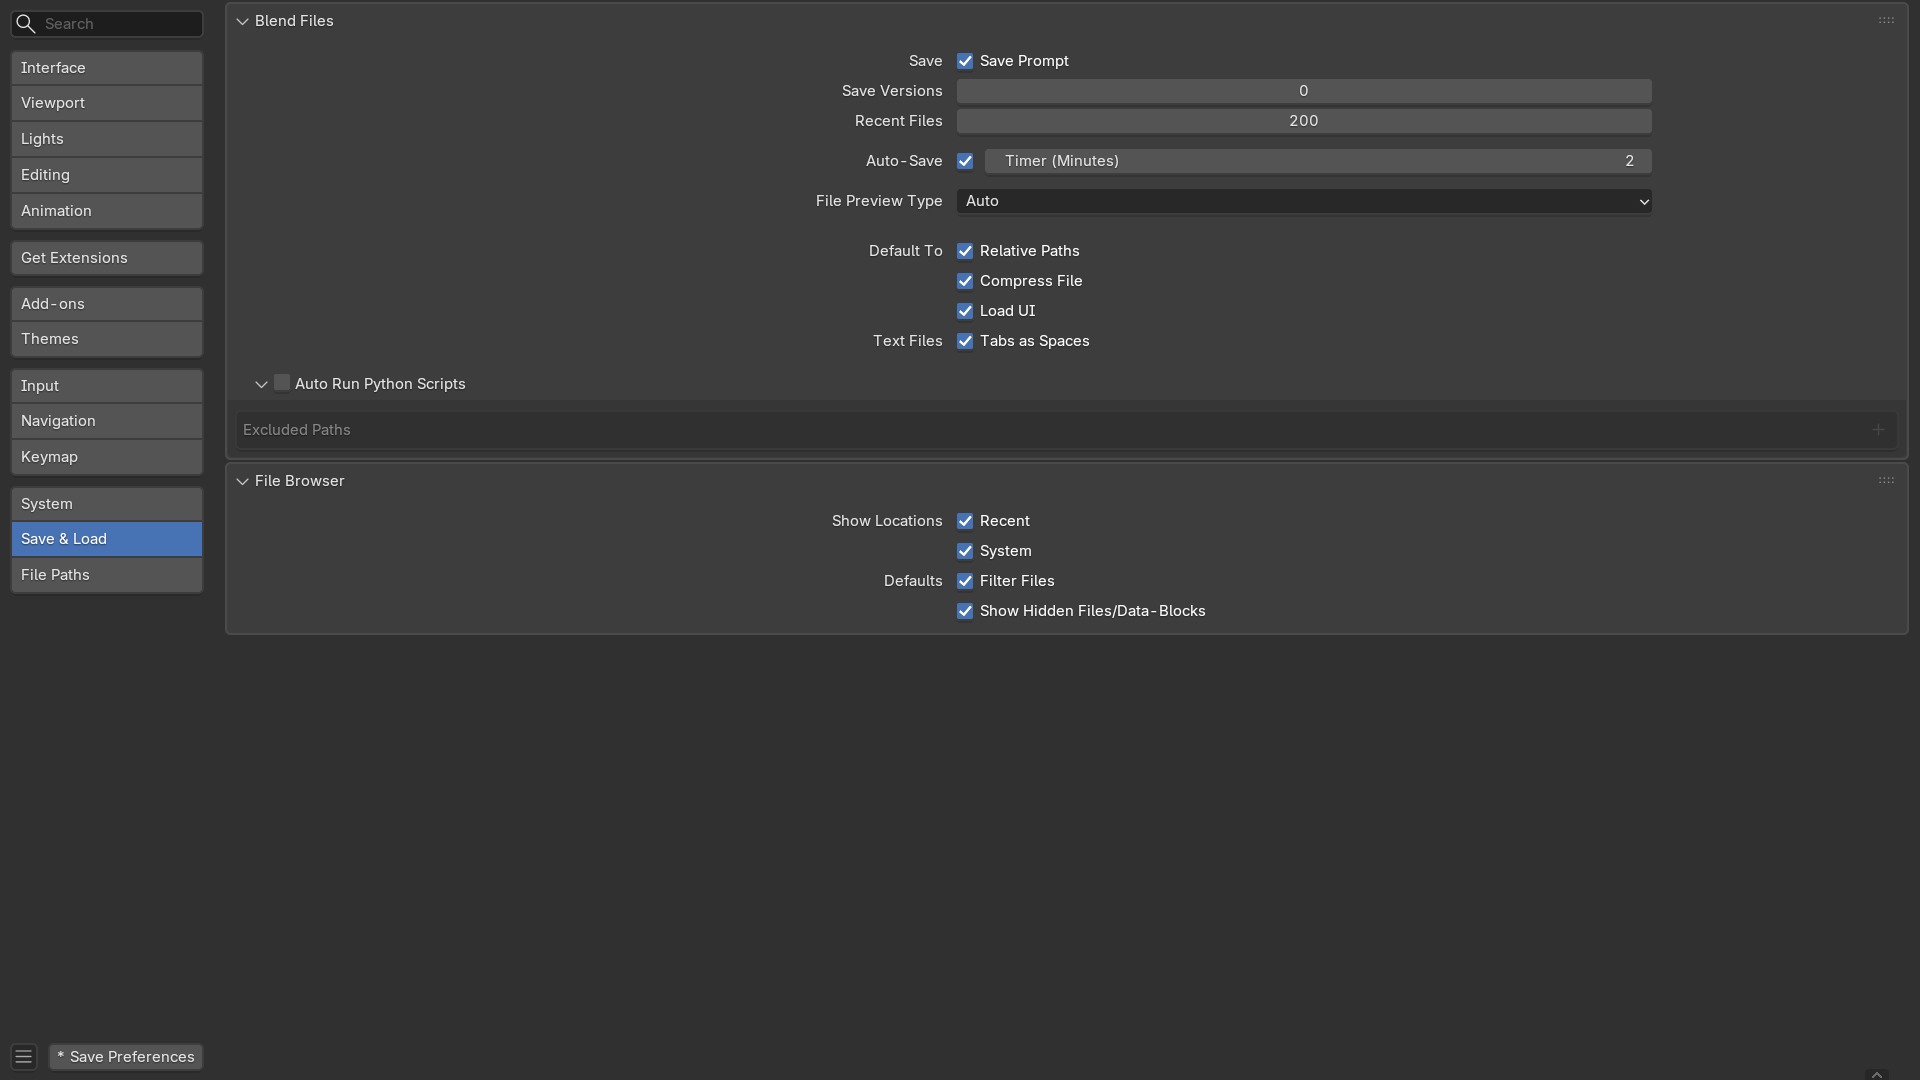This screenshot has height=1080, width=1920.
Task: Open Navigation preferences
Action: [x=107, y=421]
